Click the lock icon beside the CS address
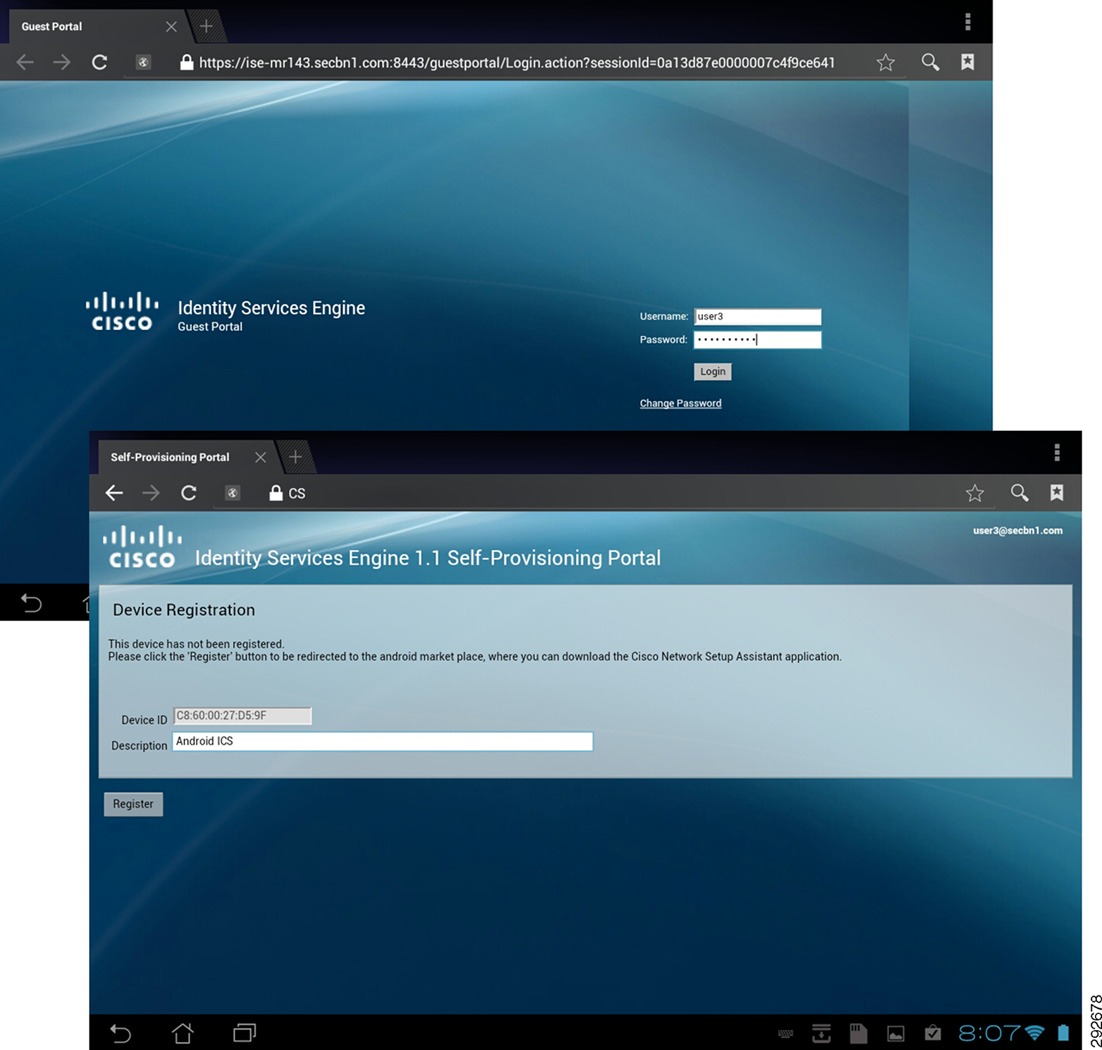The image size is (1102, 1050). [x=276, y=493]
